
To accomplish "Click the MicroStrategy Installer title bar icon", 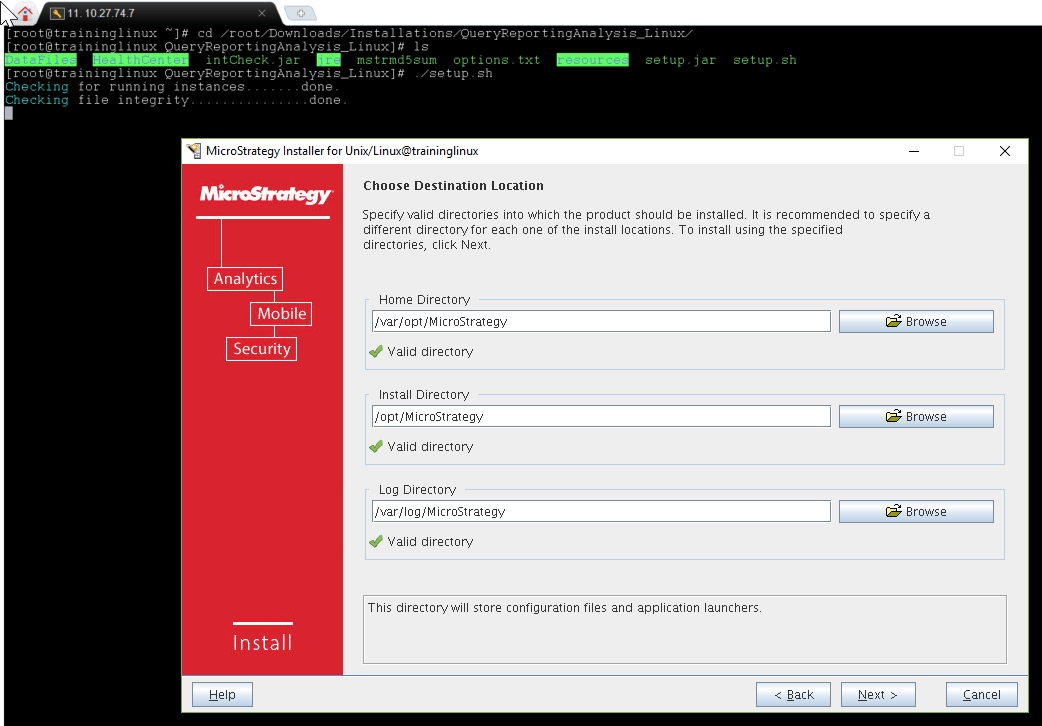I will coord(193,151).
